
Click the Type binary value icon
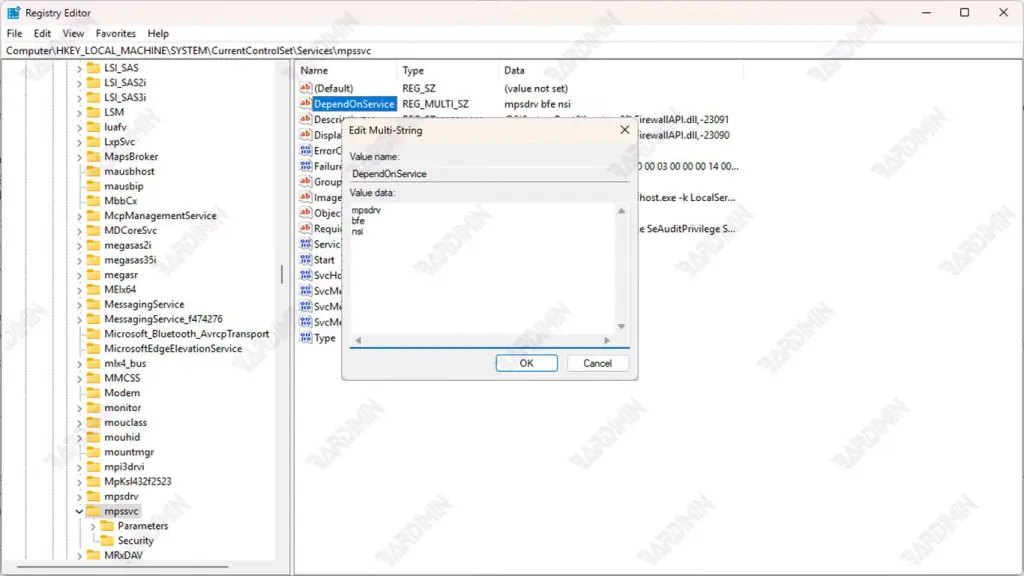point(305,338)
